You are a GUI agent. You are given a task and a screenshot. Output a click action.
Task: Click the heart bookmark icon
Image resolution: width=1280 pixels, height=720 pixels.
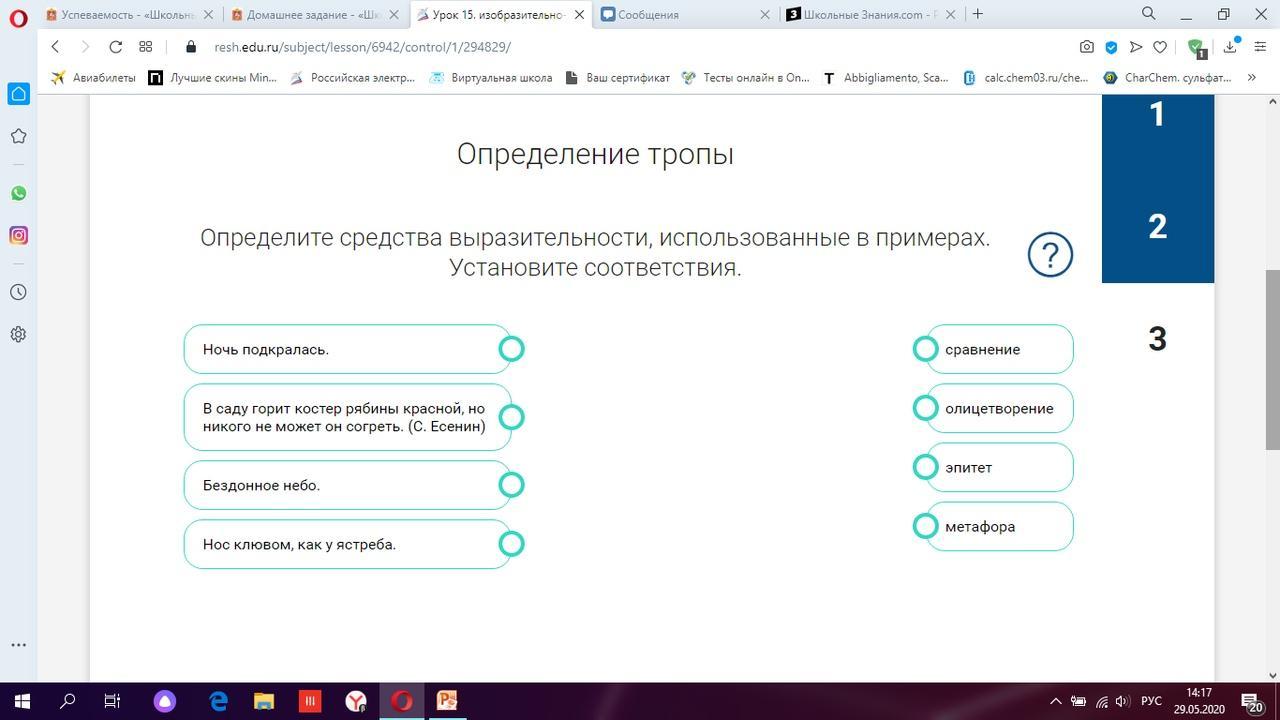[x=1160, y=47]
